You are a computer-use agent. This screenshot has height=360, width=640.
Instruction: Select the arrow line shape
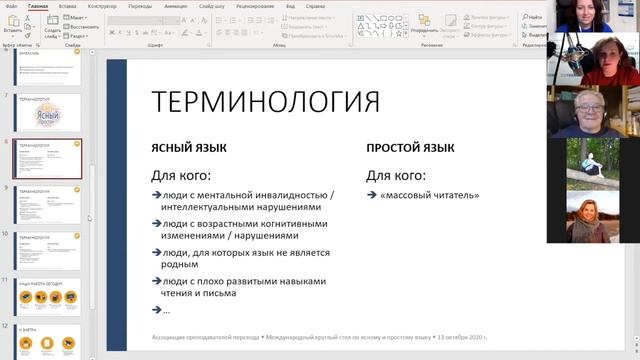(376, 18)
